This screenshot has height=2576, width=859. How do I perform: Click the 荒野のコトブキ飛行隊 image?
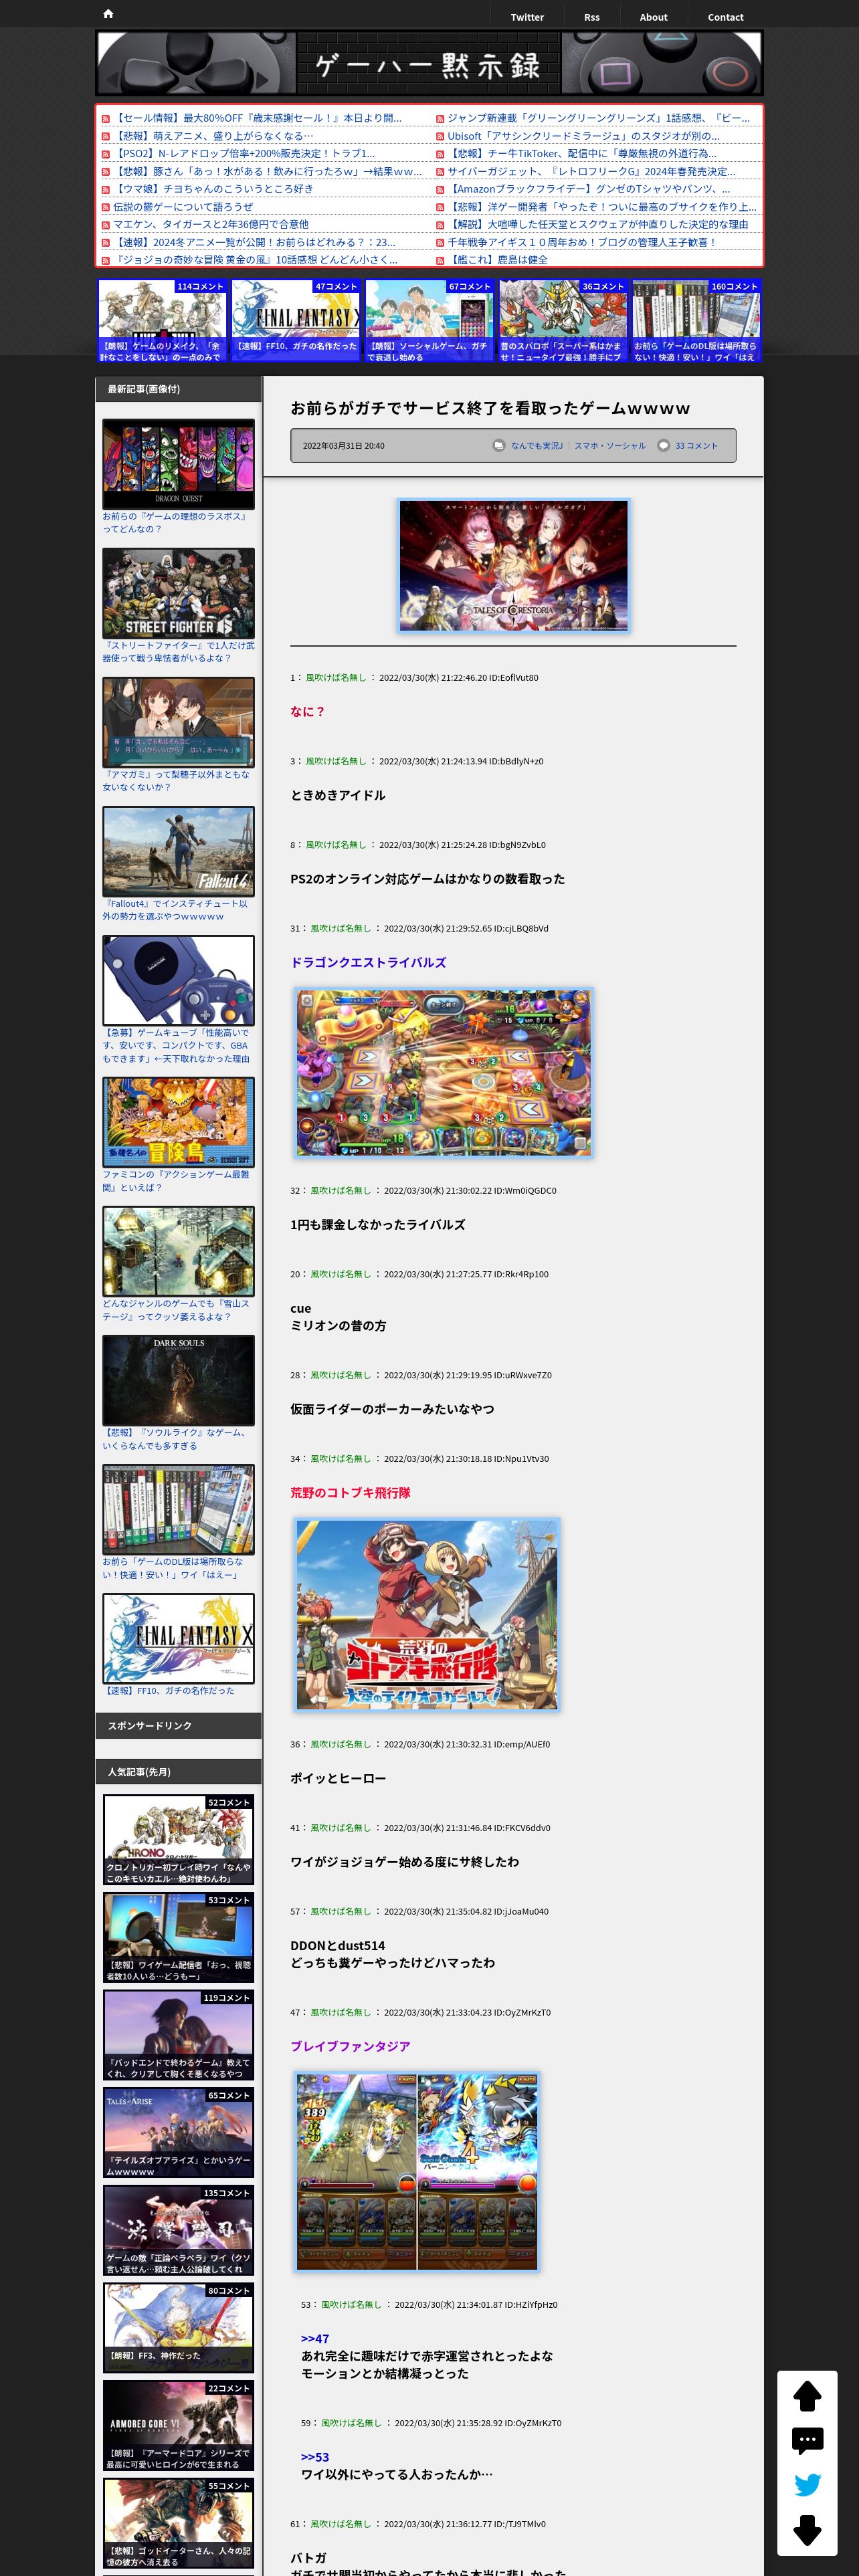427,1615
